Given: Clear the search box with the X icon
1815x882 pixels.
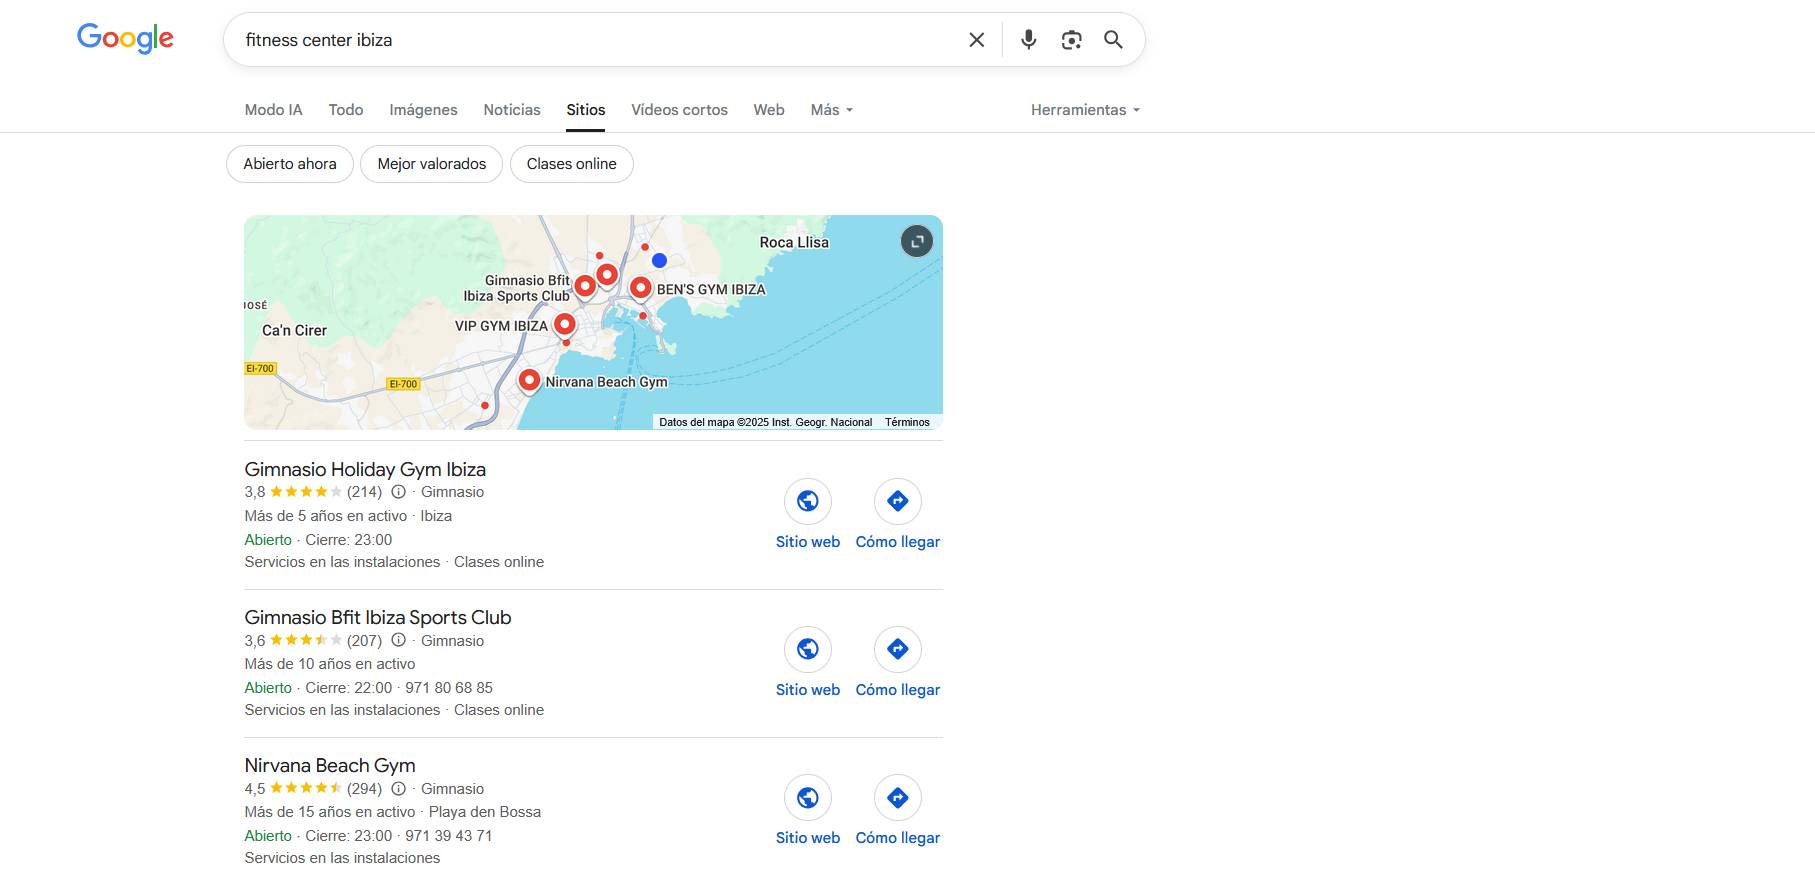Looking at the screenshot, I should pos(976,40).
